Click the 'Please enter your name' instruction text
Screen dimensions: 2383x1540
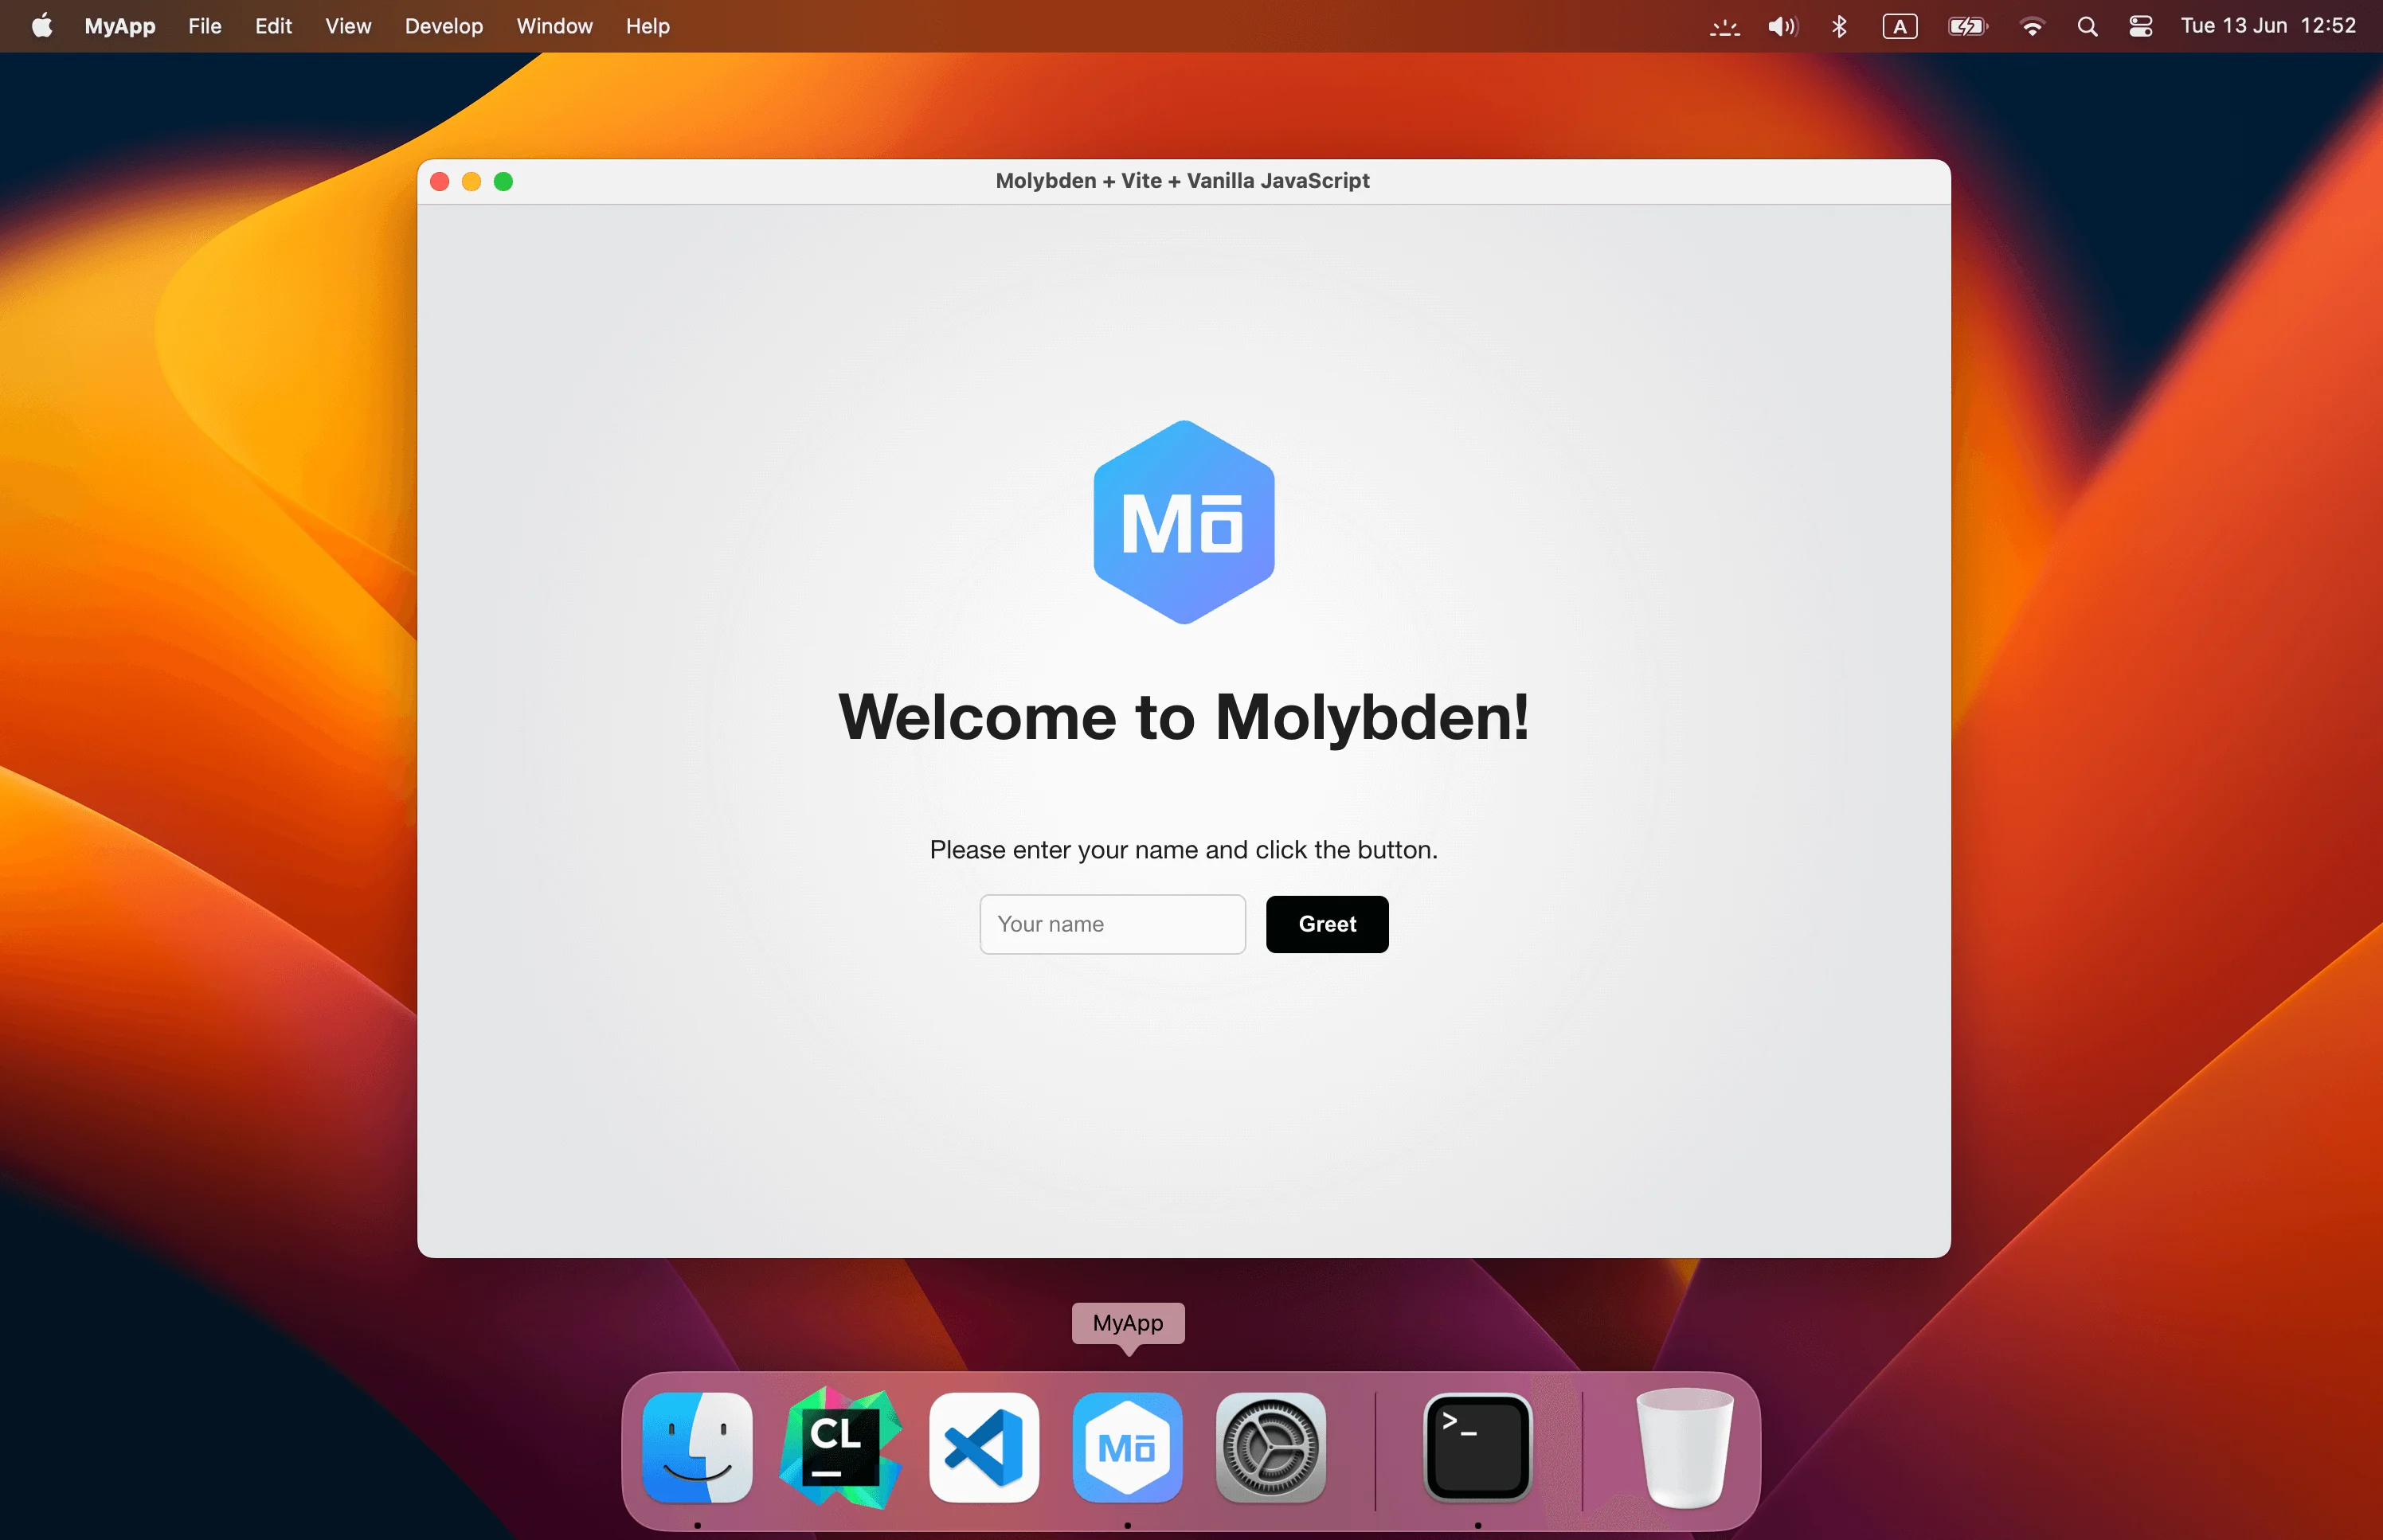(1184, 850)
